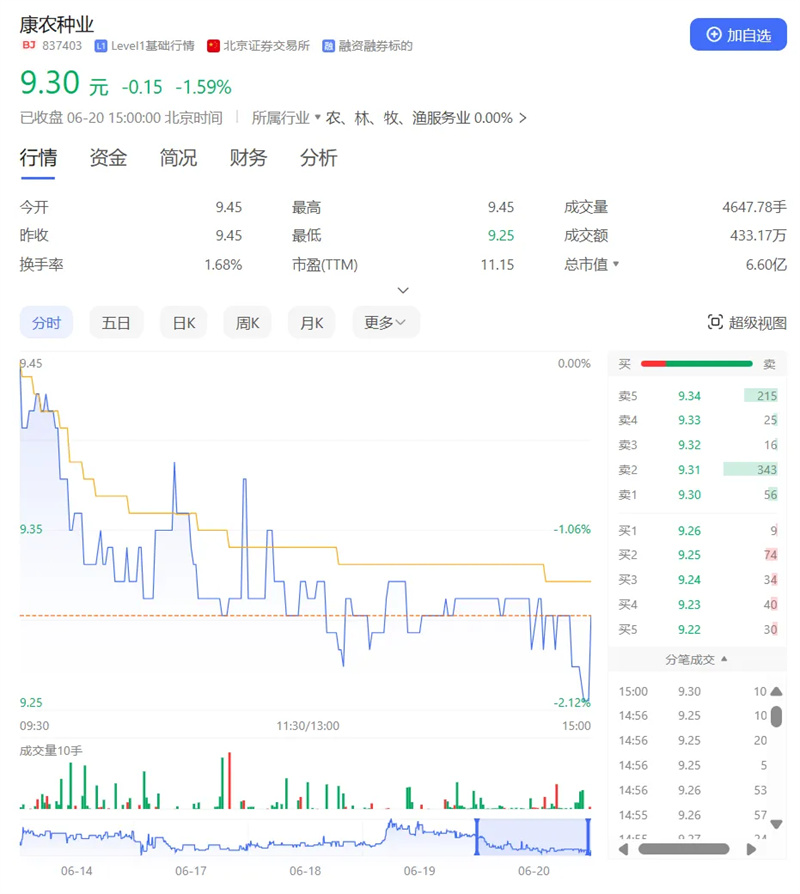Switch chart to 日K view

coord(183,323)
